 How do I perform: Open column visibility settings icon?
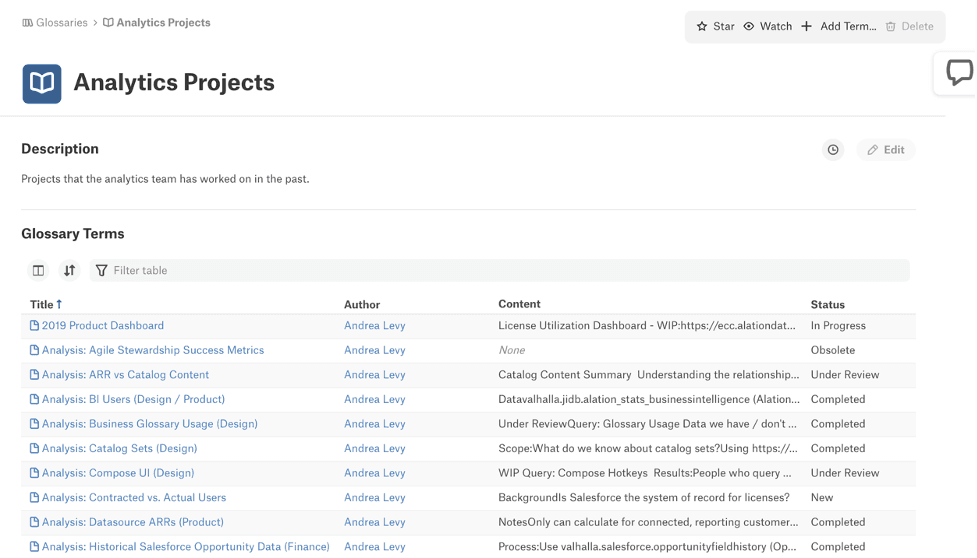(38, 270)
